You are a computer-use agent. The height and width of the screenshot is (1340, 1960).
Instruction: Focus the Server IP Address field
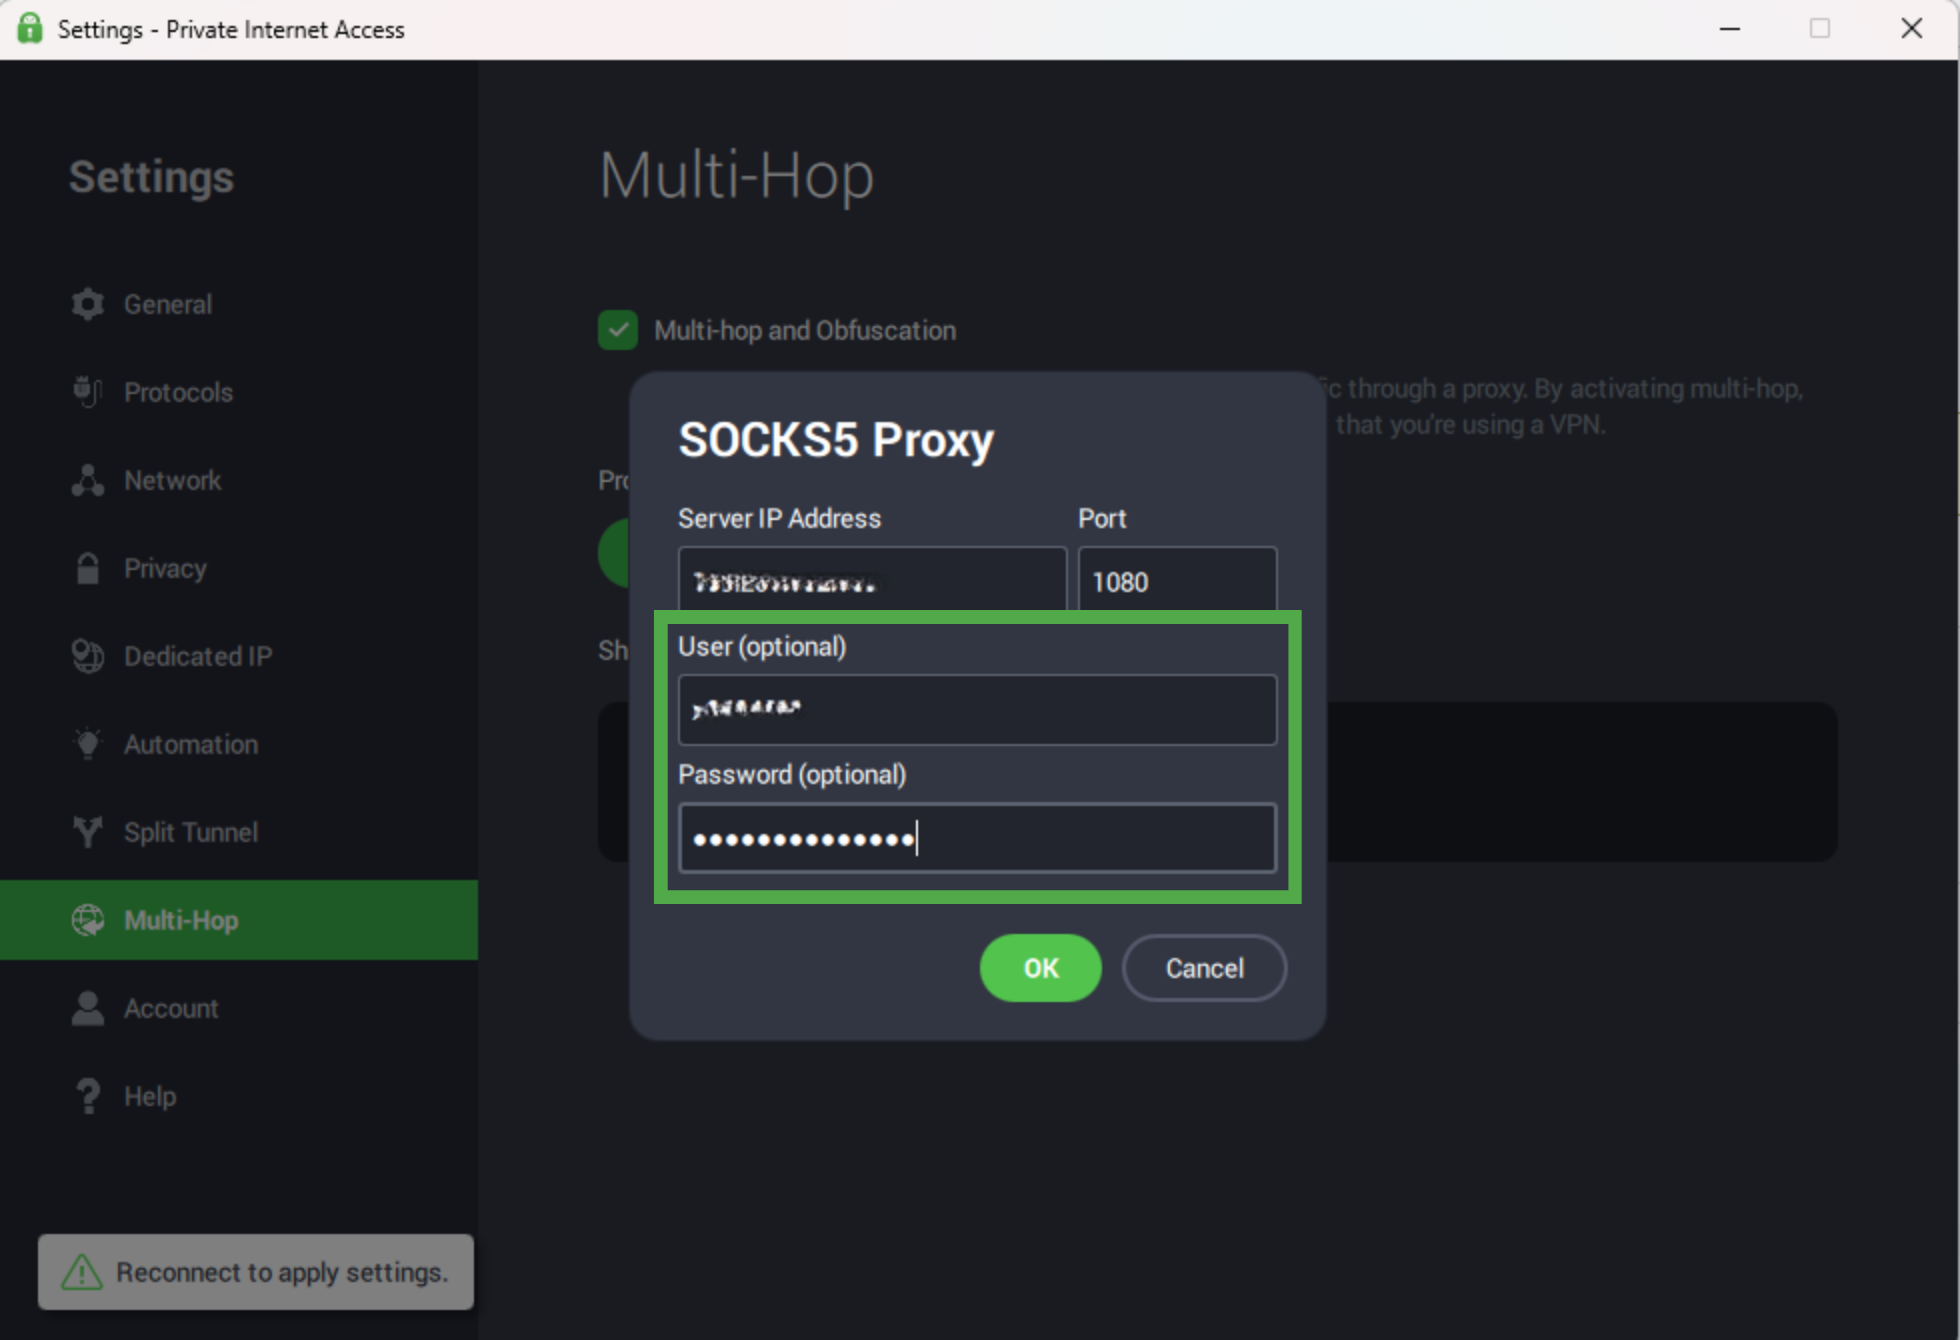pos(872,580)
